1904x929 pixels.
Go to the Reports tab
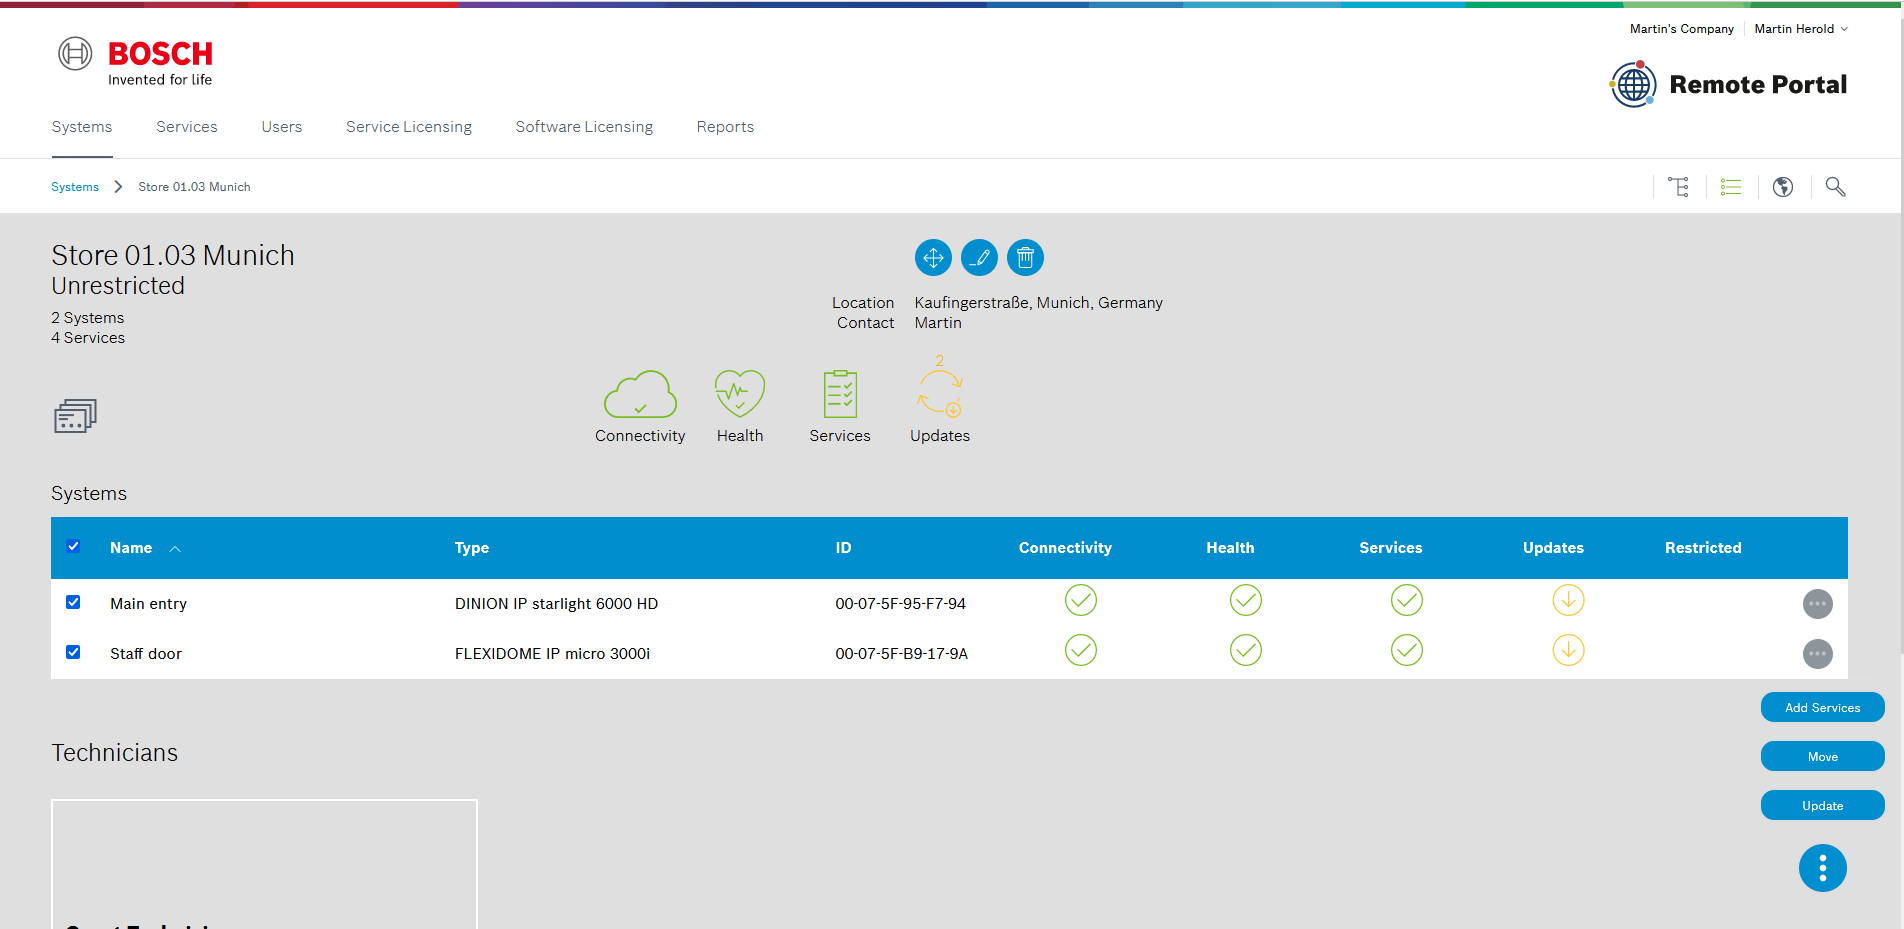pyautogui.click(x=725, y=127)
